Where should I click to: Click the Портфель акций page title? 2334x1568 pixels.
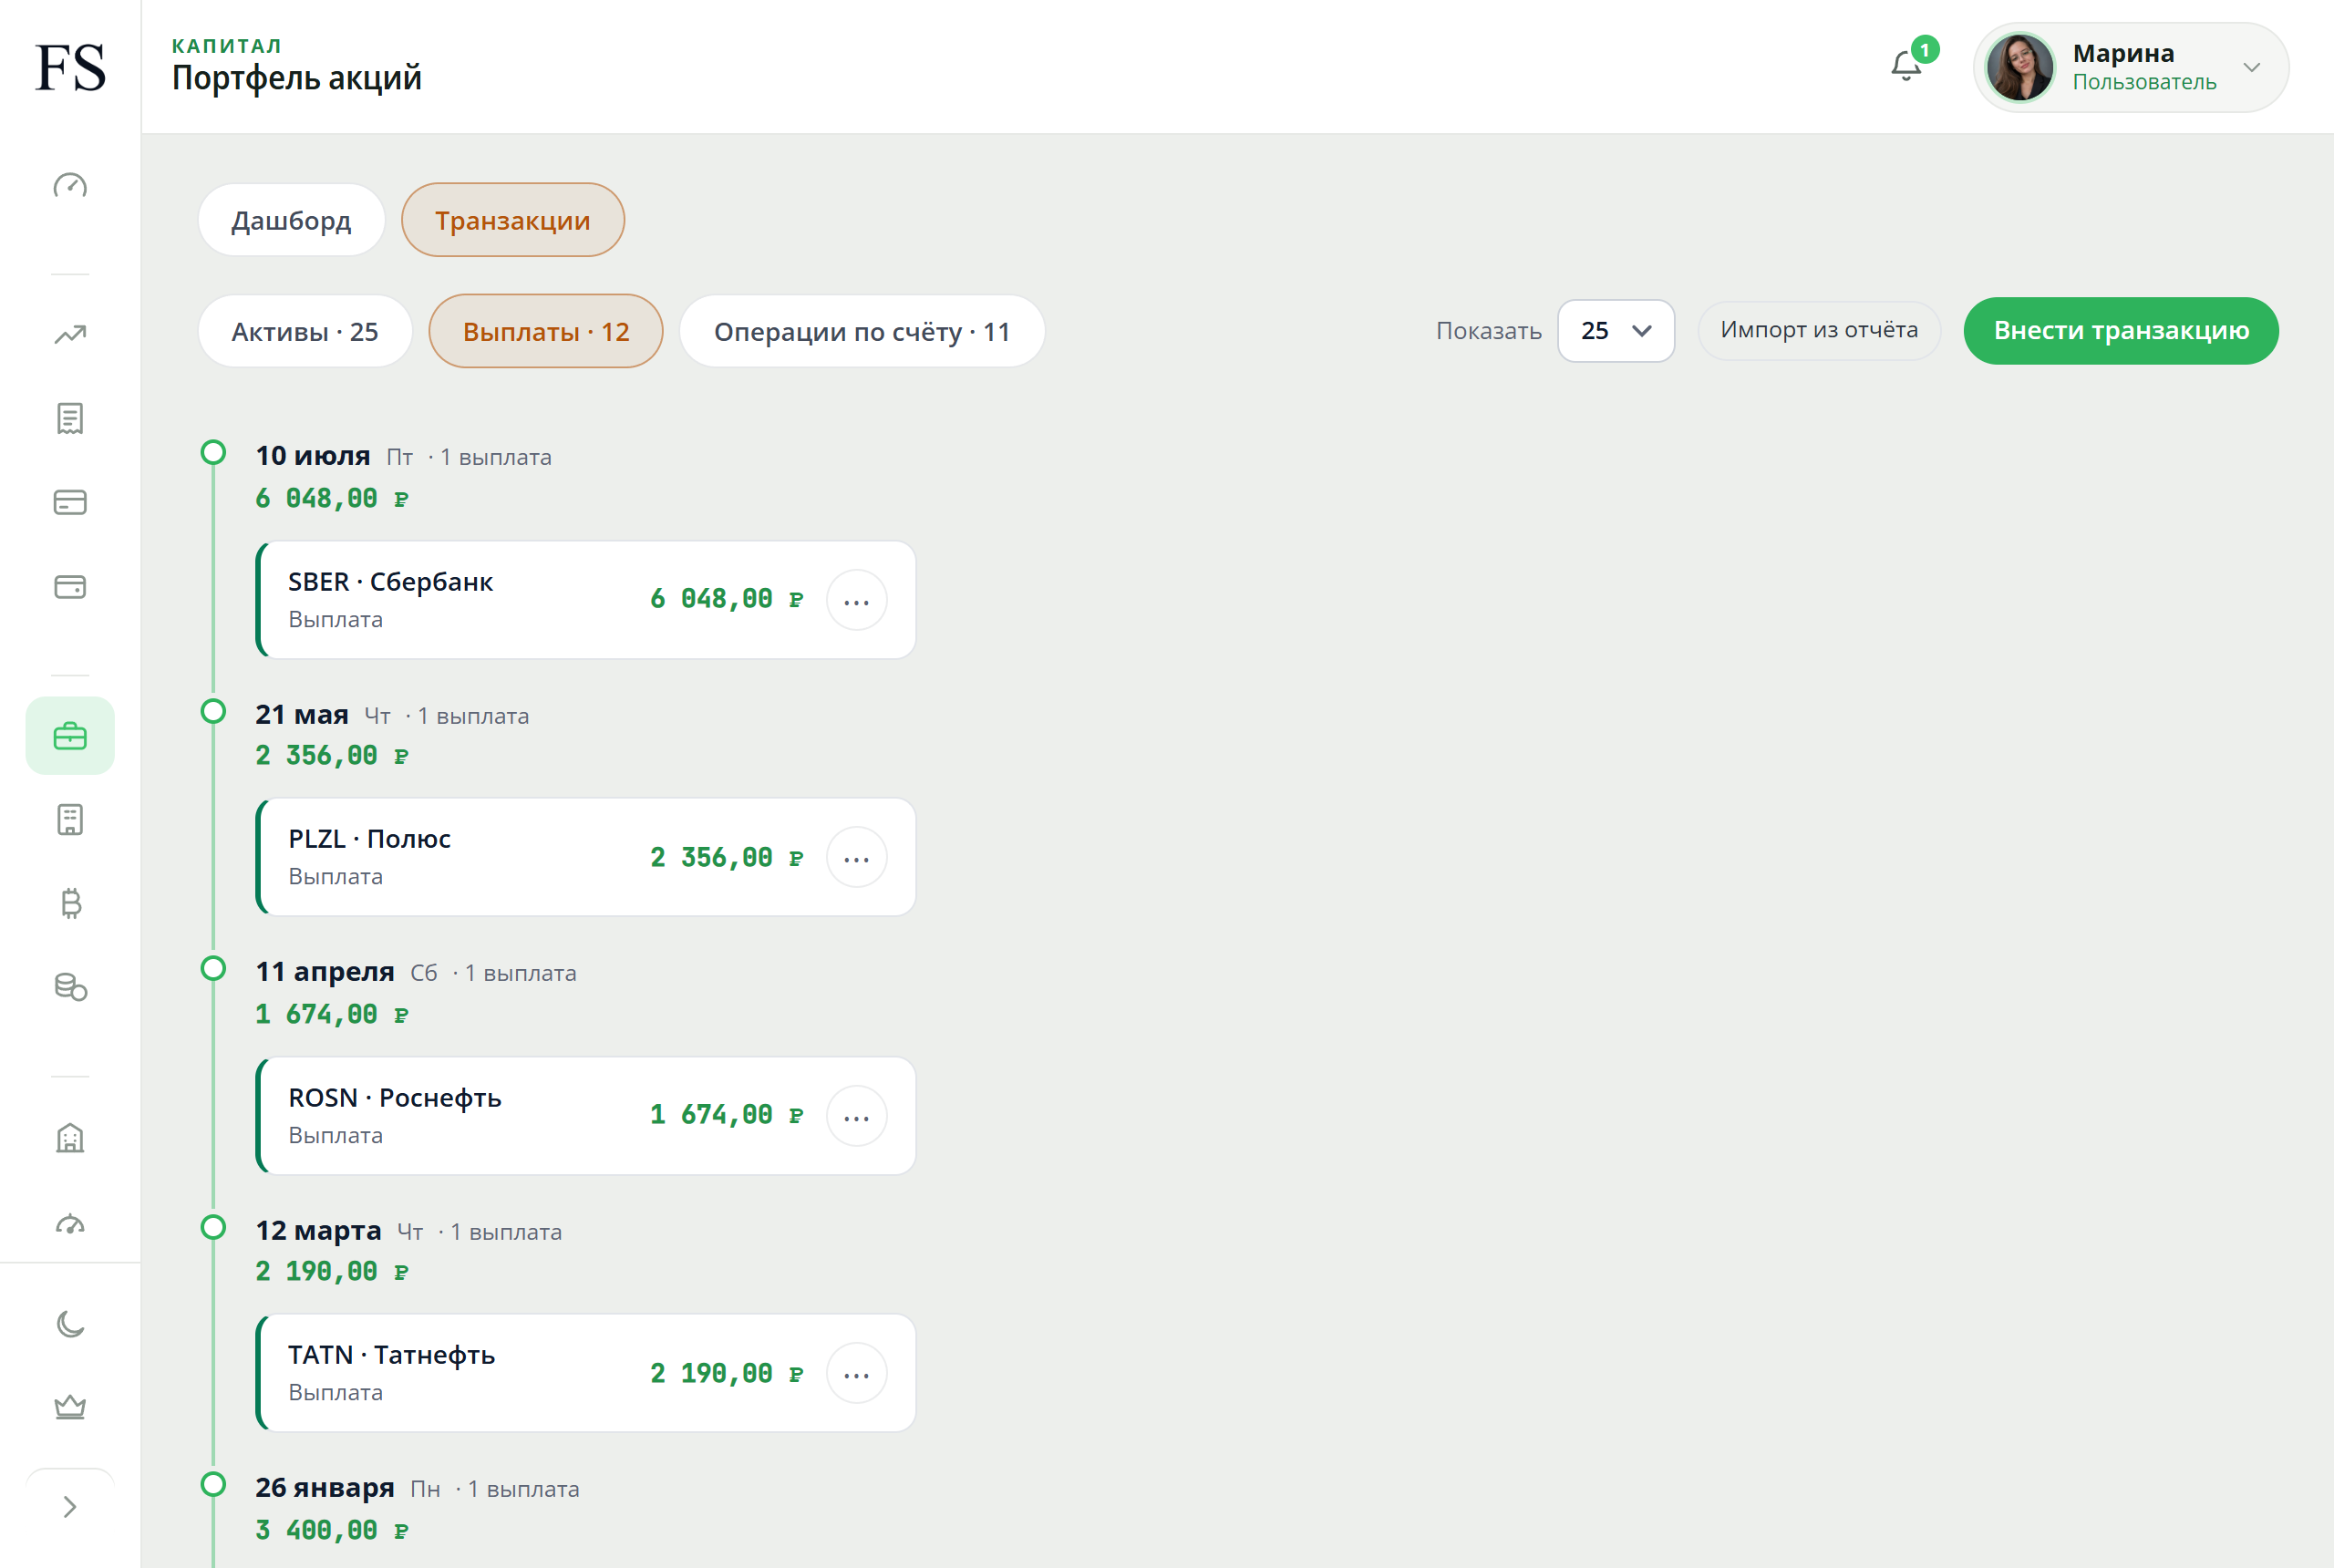tap(297, 78)
